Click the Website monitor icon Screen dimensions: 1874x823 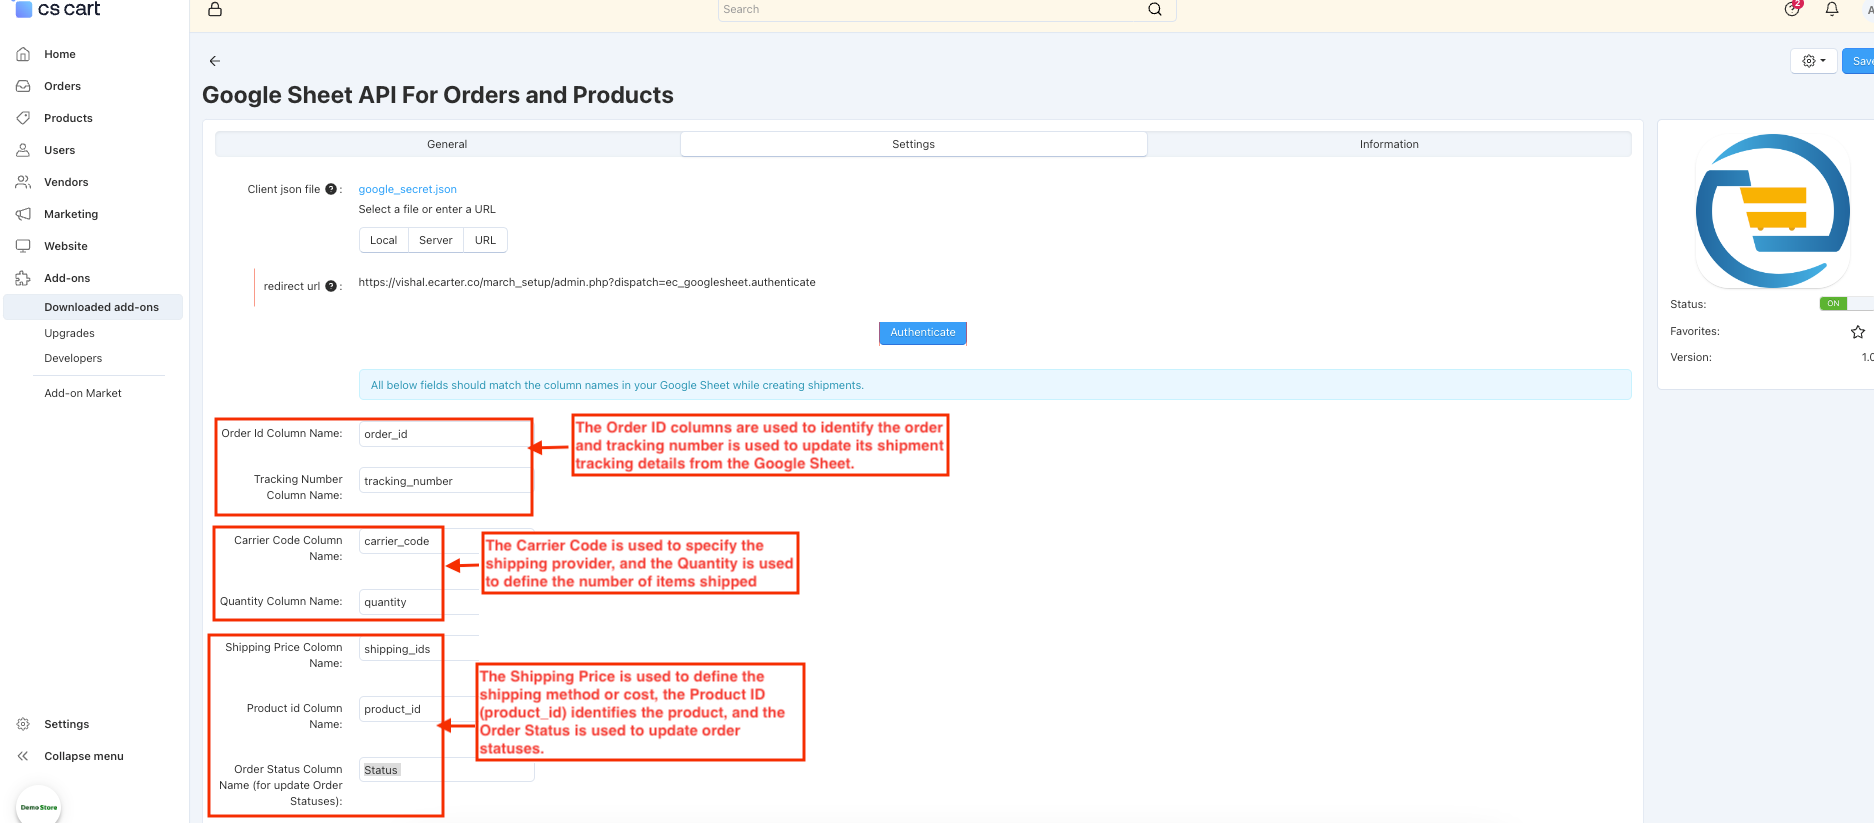pyautogui.click(x=23, y=246)
